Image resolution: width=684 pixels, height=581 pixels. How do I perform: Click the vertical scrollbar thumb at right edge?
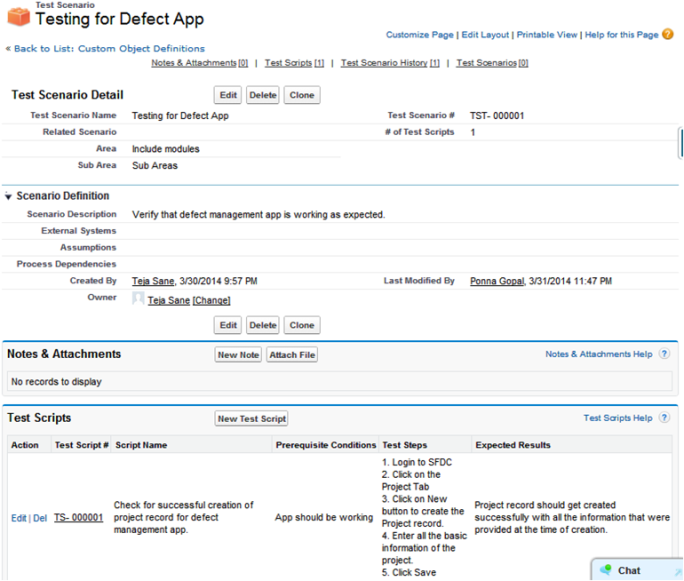(x=681, y=143)
